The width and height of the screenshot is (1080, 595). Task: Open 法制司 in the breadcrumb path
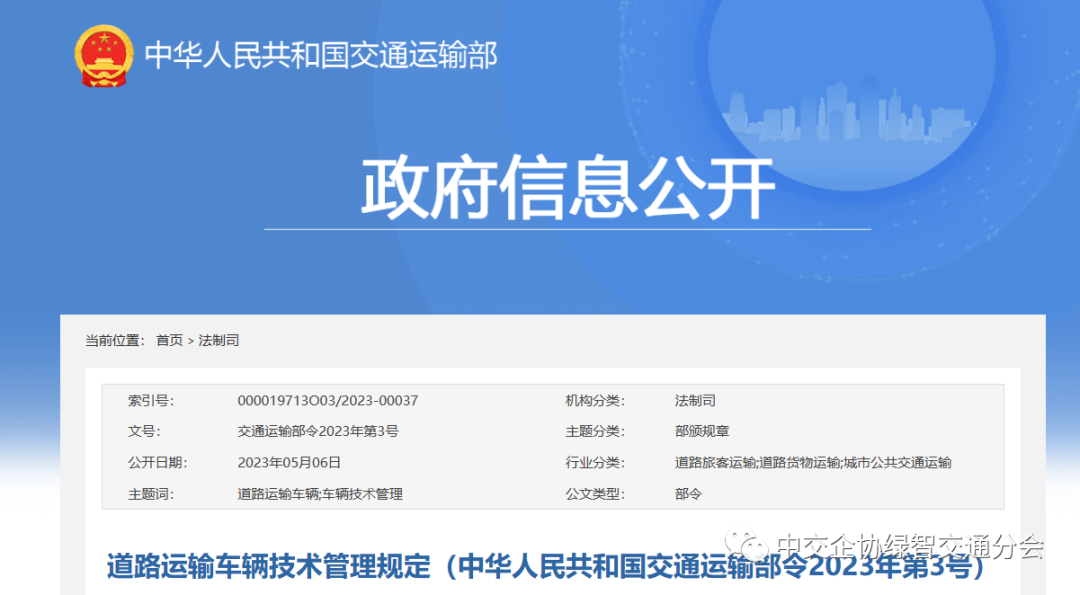click(219, 341)
